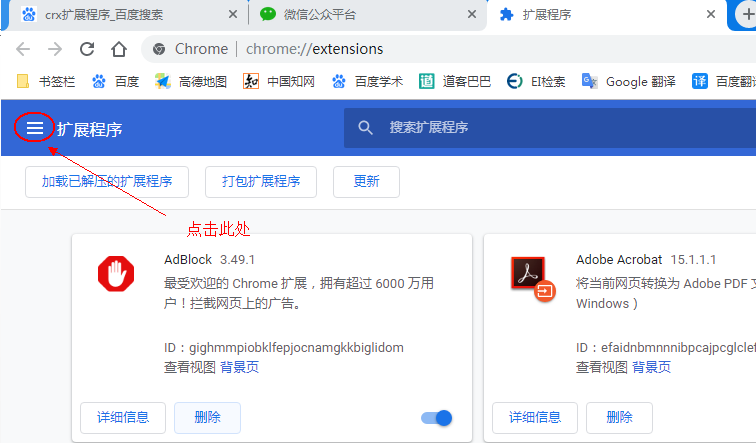Click the 扩展程序 page title
The height and width of the screenshot is (443, 756).
(90, 129)
